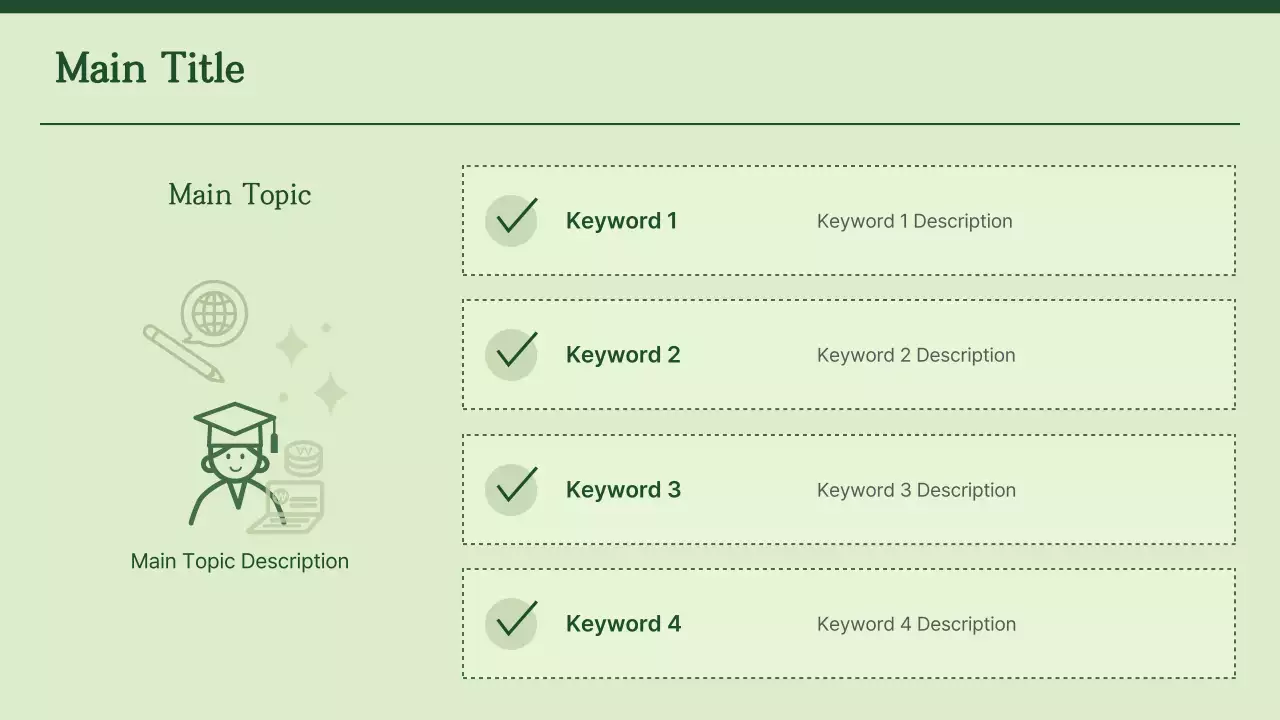Image resolution: width=1280 pixels, height=720 pixels.
Task: Toggle the checkmark next to Keyword 2
Action: click(x=512, y=354)
